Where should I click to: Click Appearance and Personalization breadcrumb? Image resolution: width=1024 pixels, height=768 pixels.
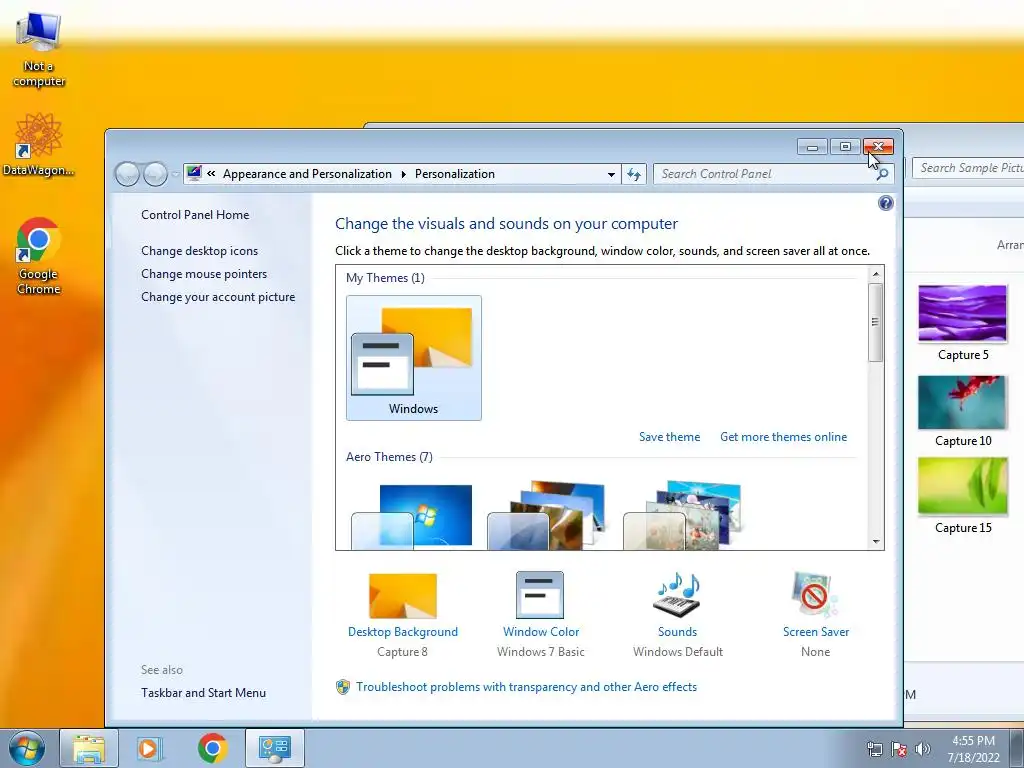[x=307, y=174]
